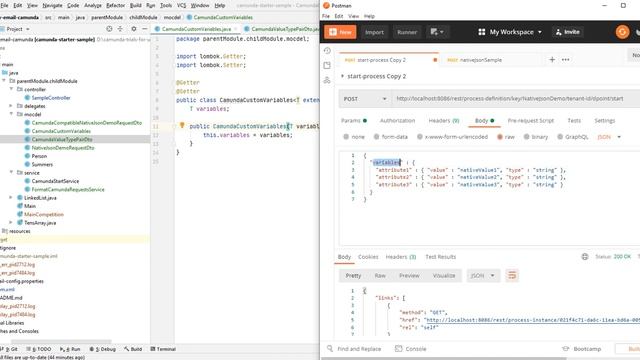Select SampleController in project tree

tap(51, 98)
